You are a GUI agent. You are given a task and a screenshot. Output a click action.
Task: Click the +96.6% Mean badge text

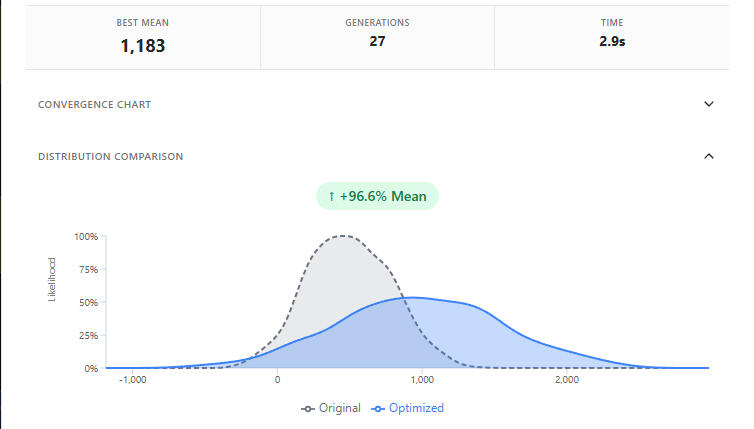[383, 196]
